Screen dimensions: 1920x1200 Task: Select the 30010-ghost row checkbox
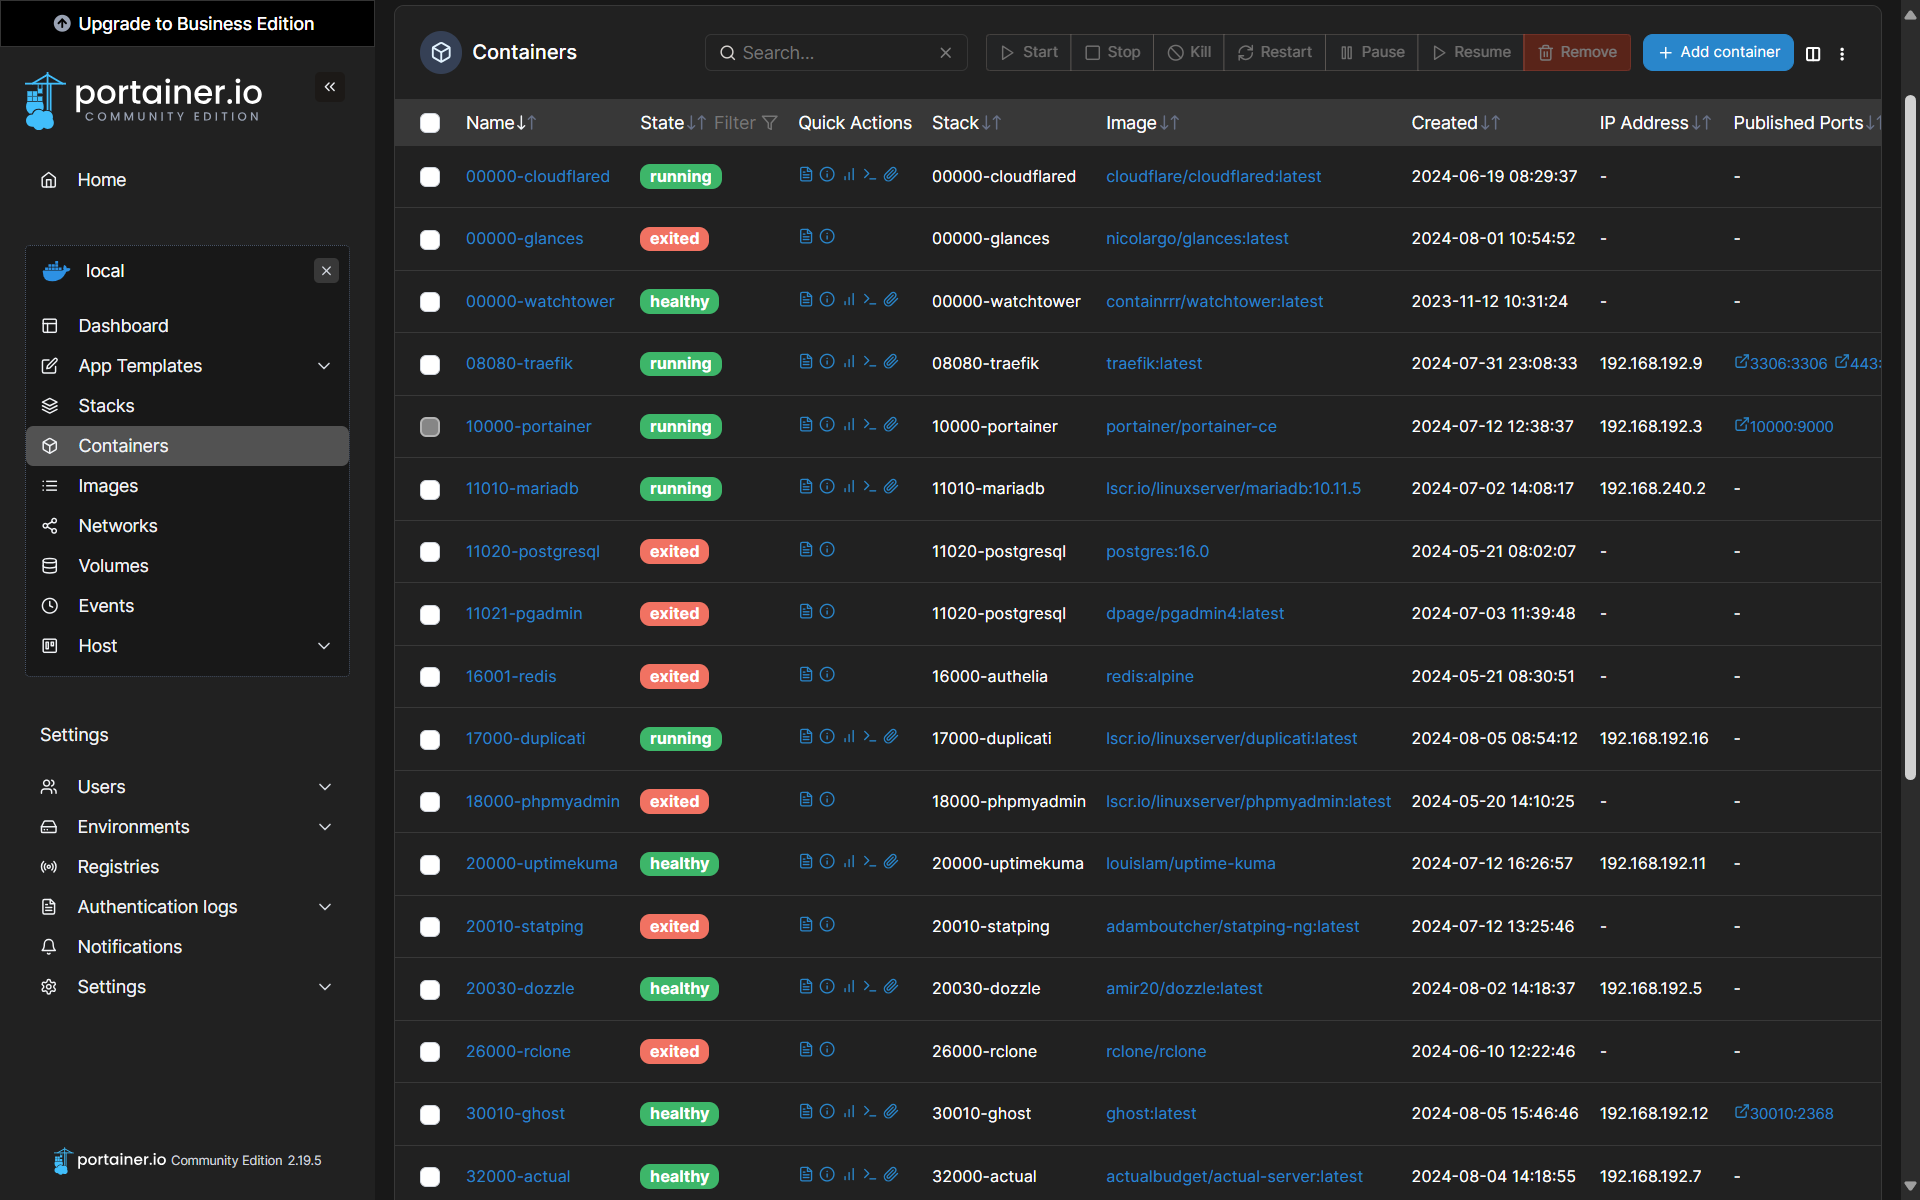(x=430, y=1115)
